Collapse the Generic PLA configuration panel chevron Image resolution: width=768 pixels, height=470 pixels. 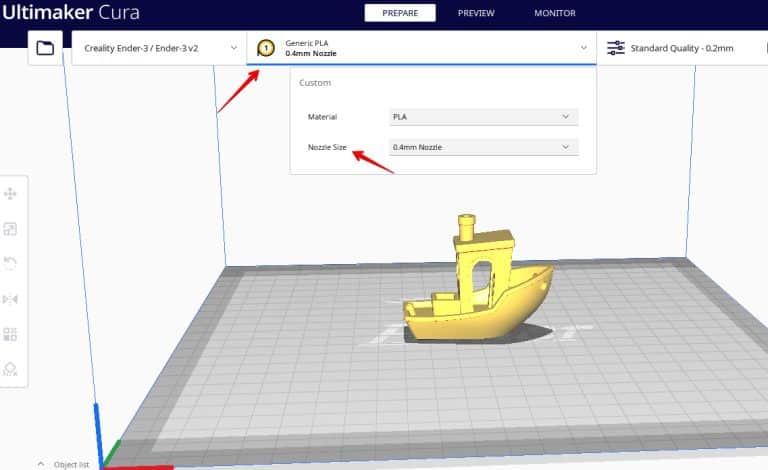(584, 48)
